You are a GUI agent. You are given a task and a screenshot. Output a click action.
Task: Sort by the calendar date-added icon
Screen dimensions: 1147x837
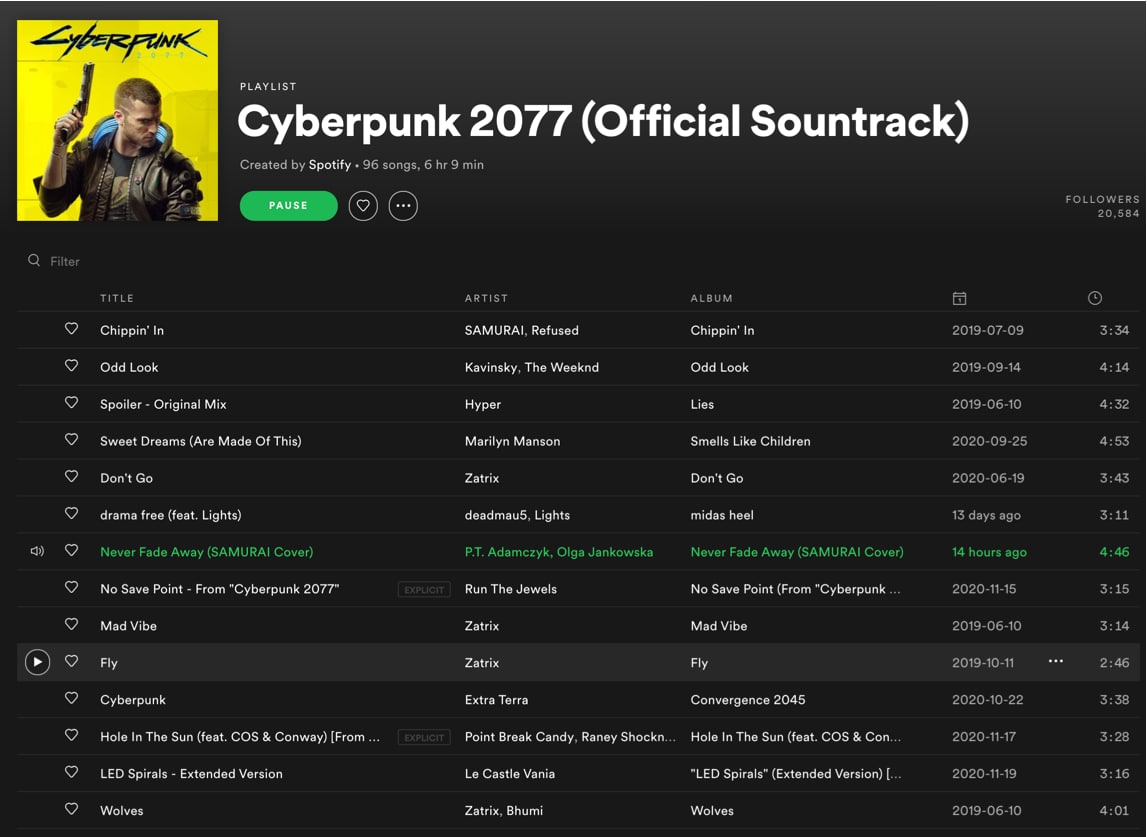pyautogui.click(x=959, y=298)
